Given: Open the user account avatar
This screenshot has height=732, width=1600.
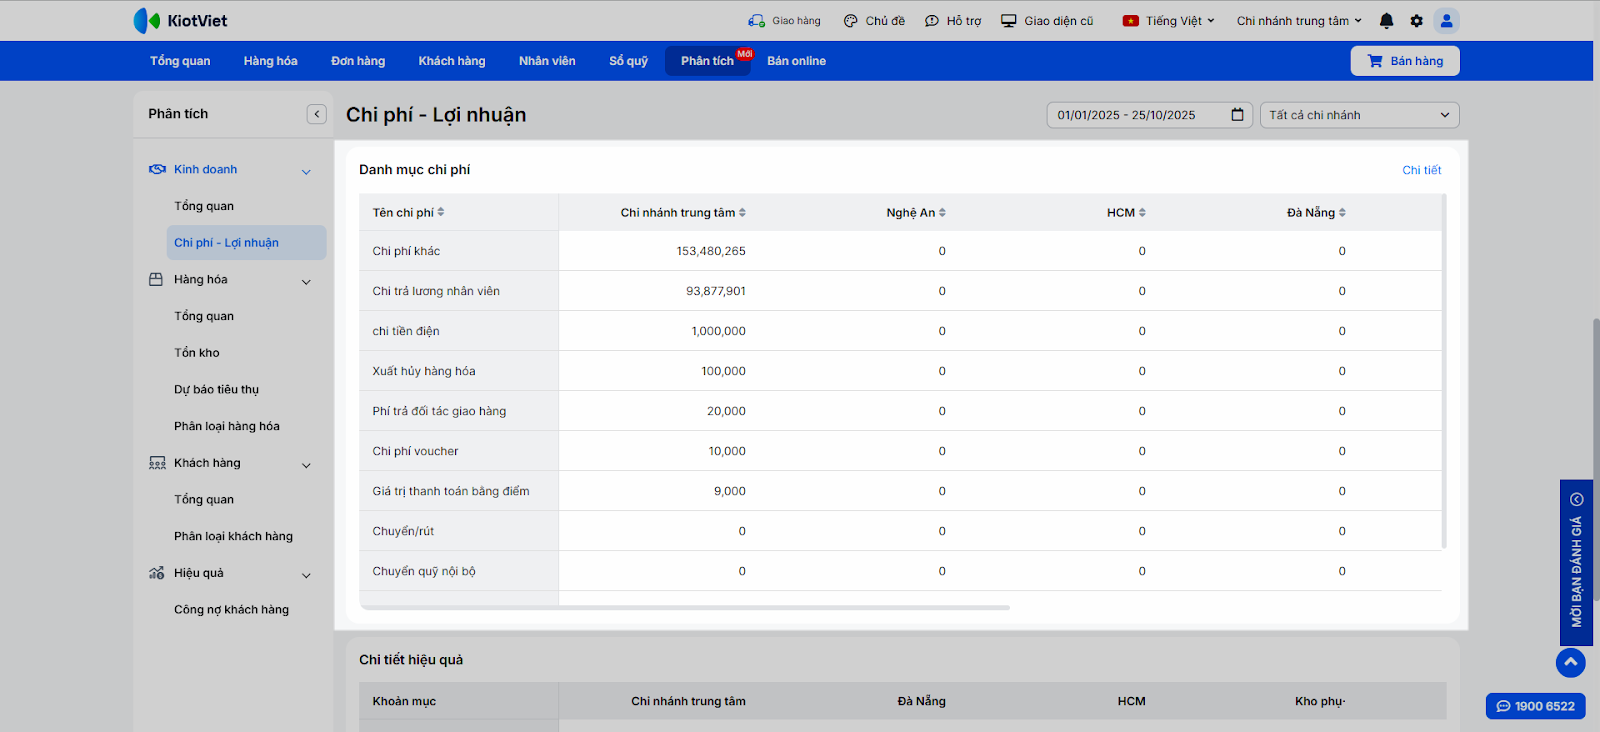Looking at the screenshot, I should [1446, 20].
